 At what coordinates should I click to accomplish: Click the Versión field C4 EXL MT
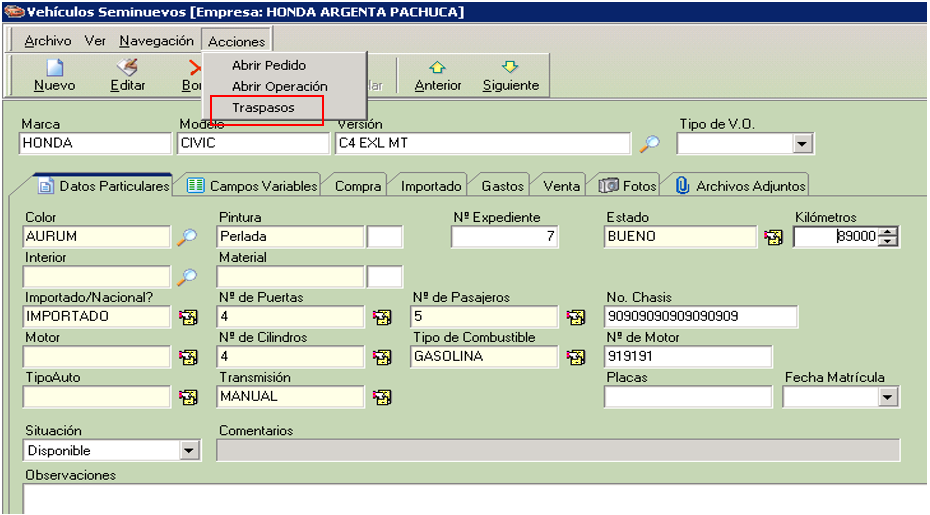483,144
